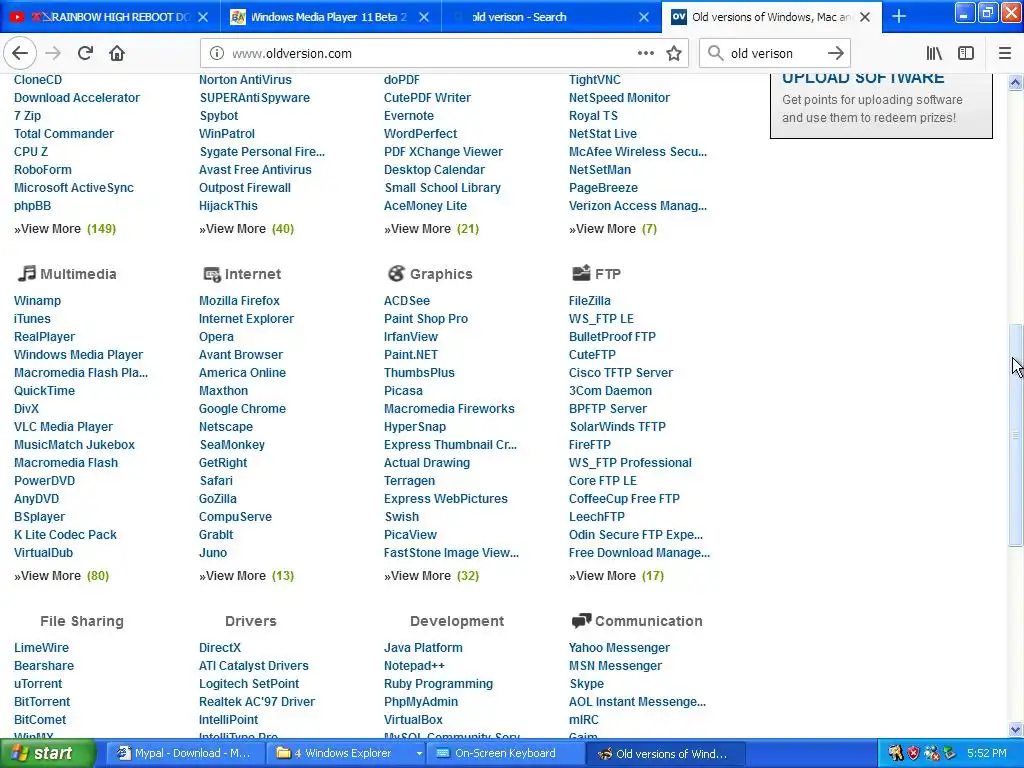Open the VLC Media Player link
Screen dimensions: 1024x768
(x=63, y=426)
